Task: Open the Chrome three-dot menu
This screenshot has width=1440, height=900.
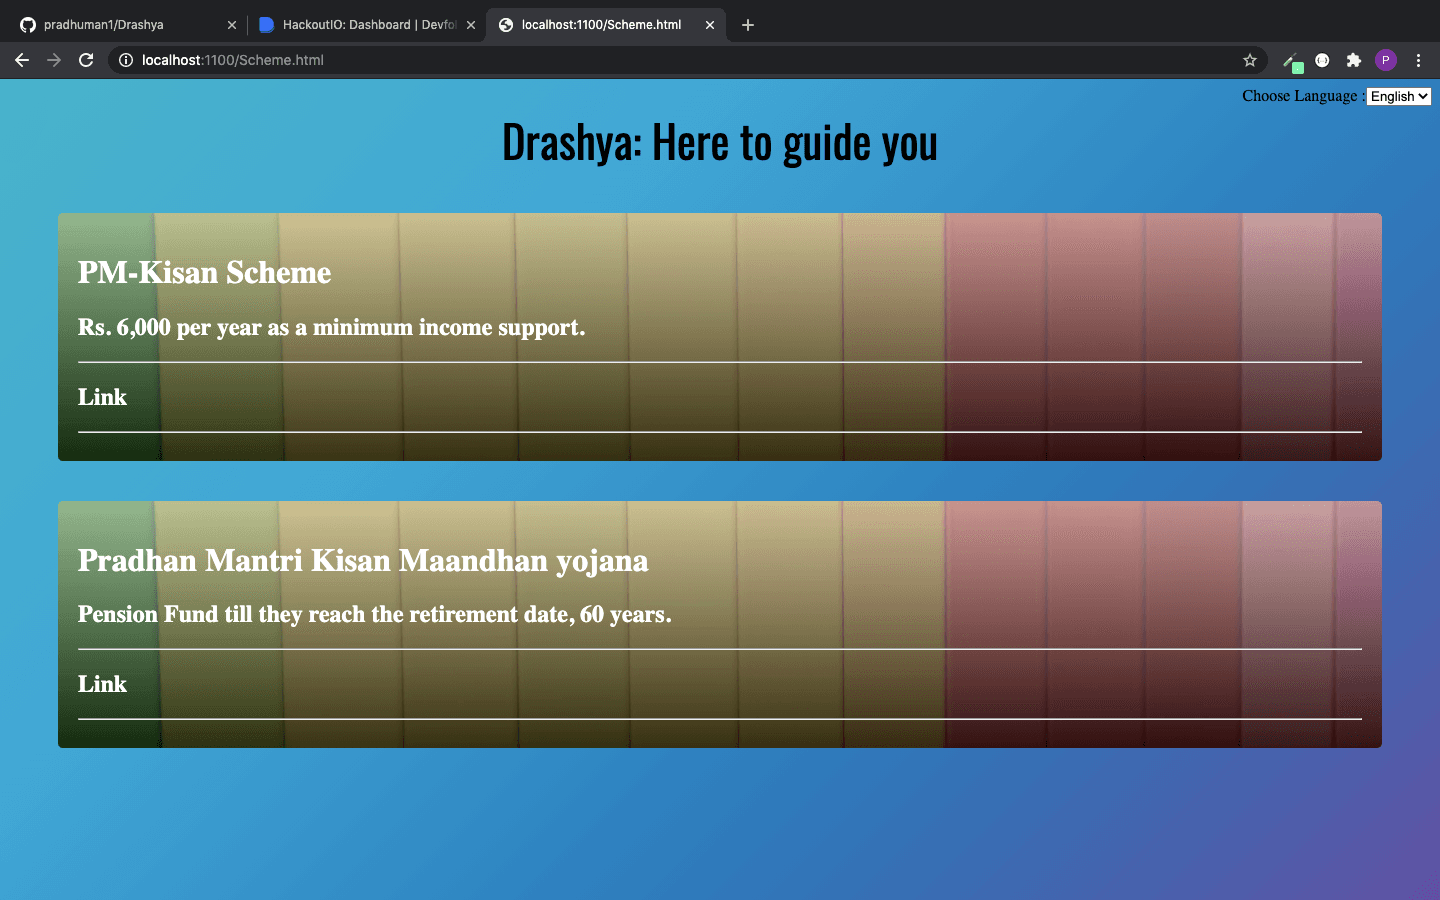Action: 1418,60
